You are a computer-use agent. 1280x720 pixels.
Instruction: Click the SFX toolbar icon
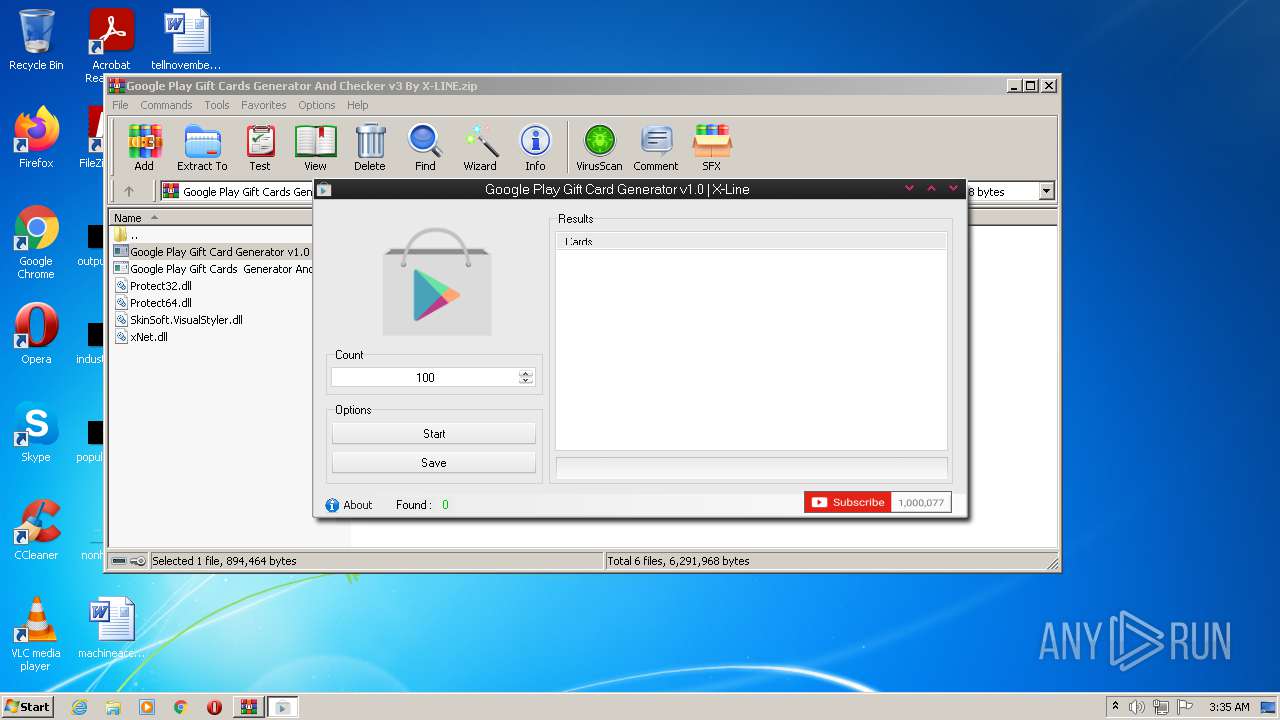[x=711, y=148]
